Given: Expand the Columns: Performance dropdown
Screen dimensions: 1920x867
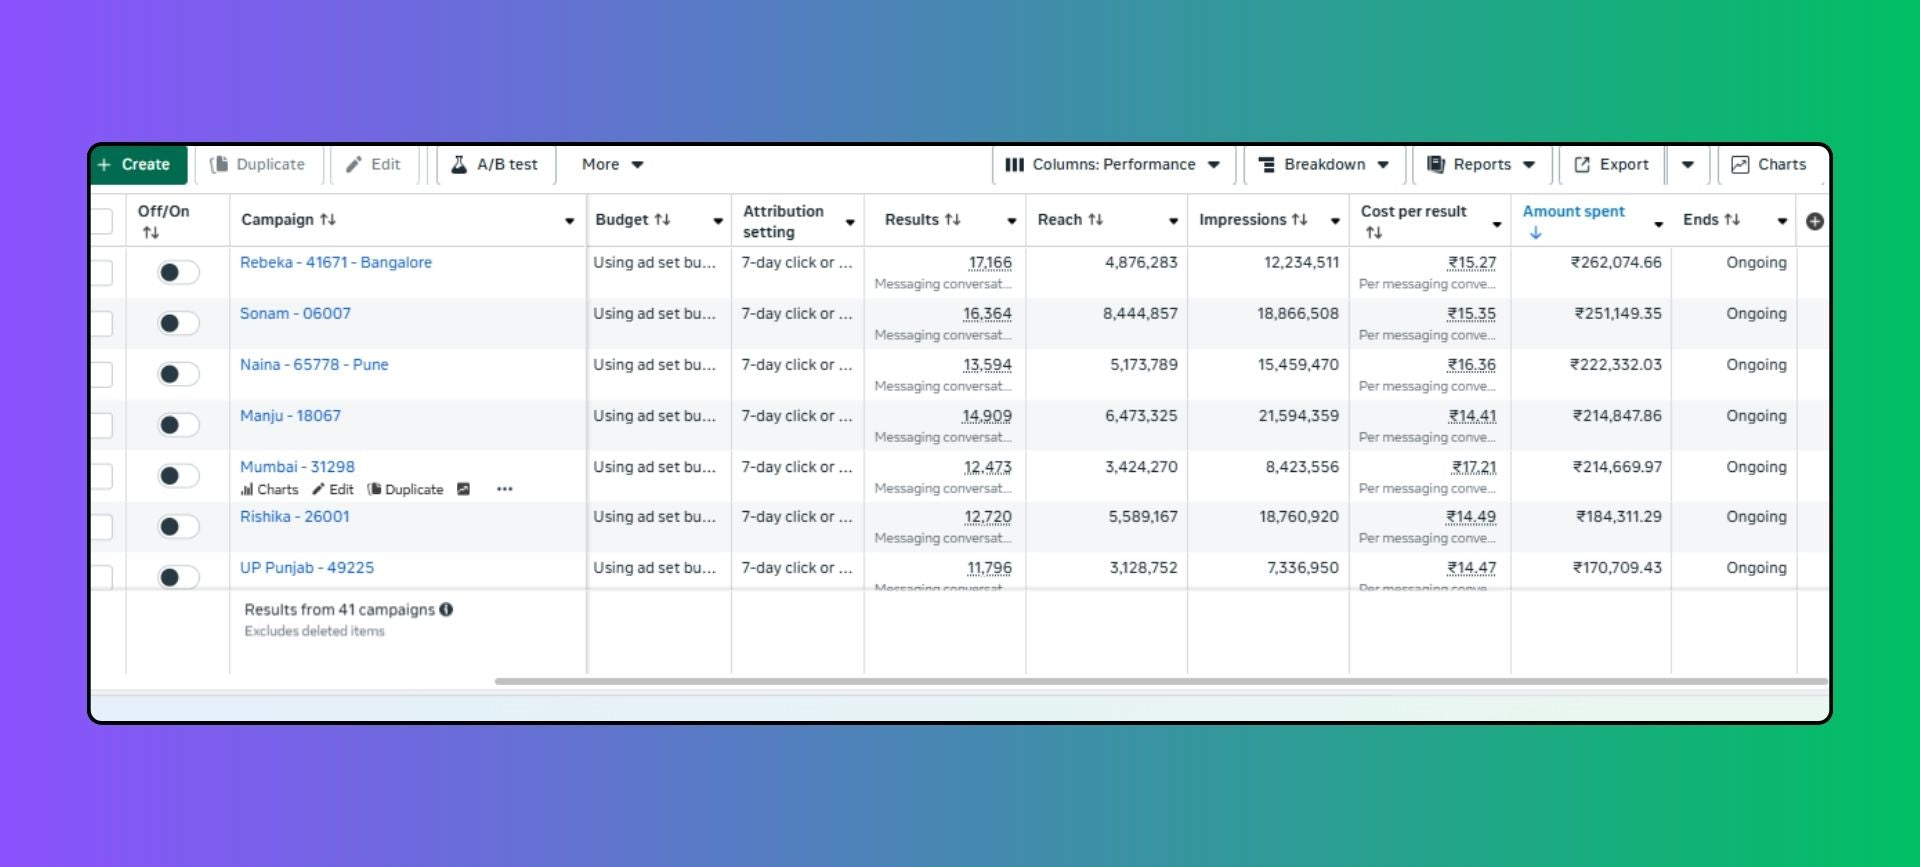Looking at the screenshot, I should click(x=1112, y=165).
